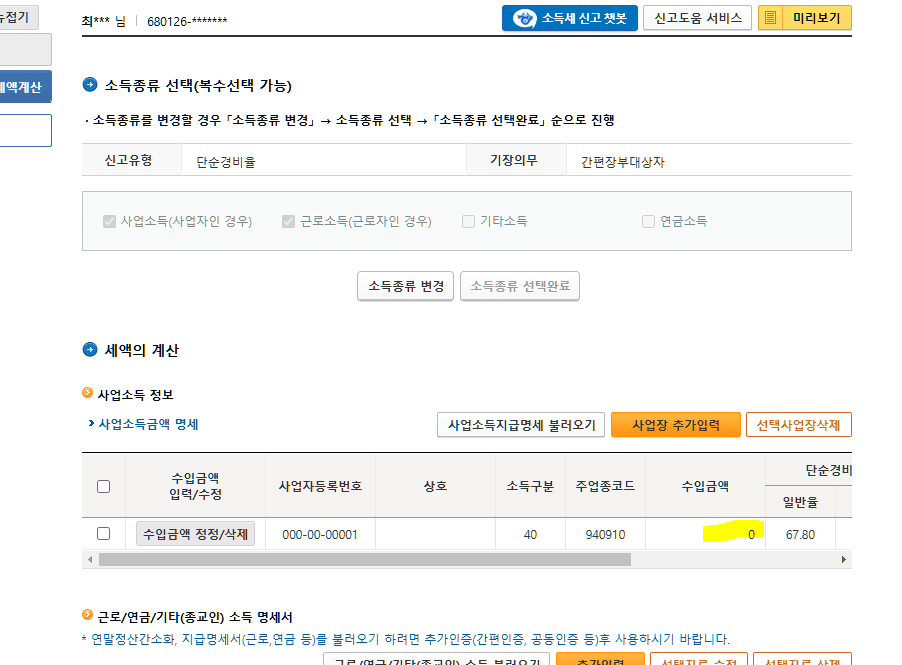
Task: Select all rows with table header checkbox
Action: click(x=103, y=487)
